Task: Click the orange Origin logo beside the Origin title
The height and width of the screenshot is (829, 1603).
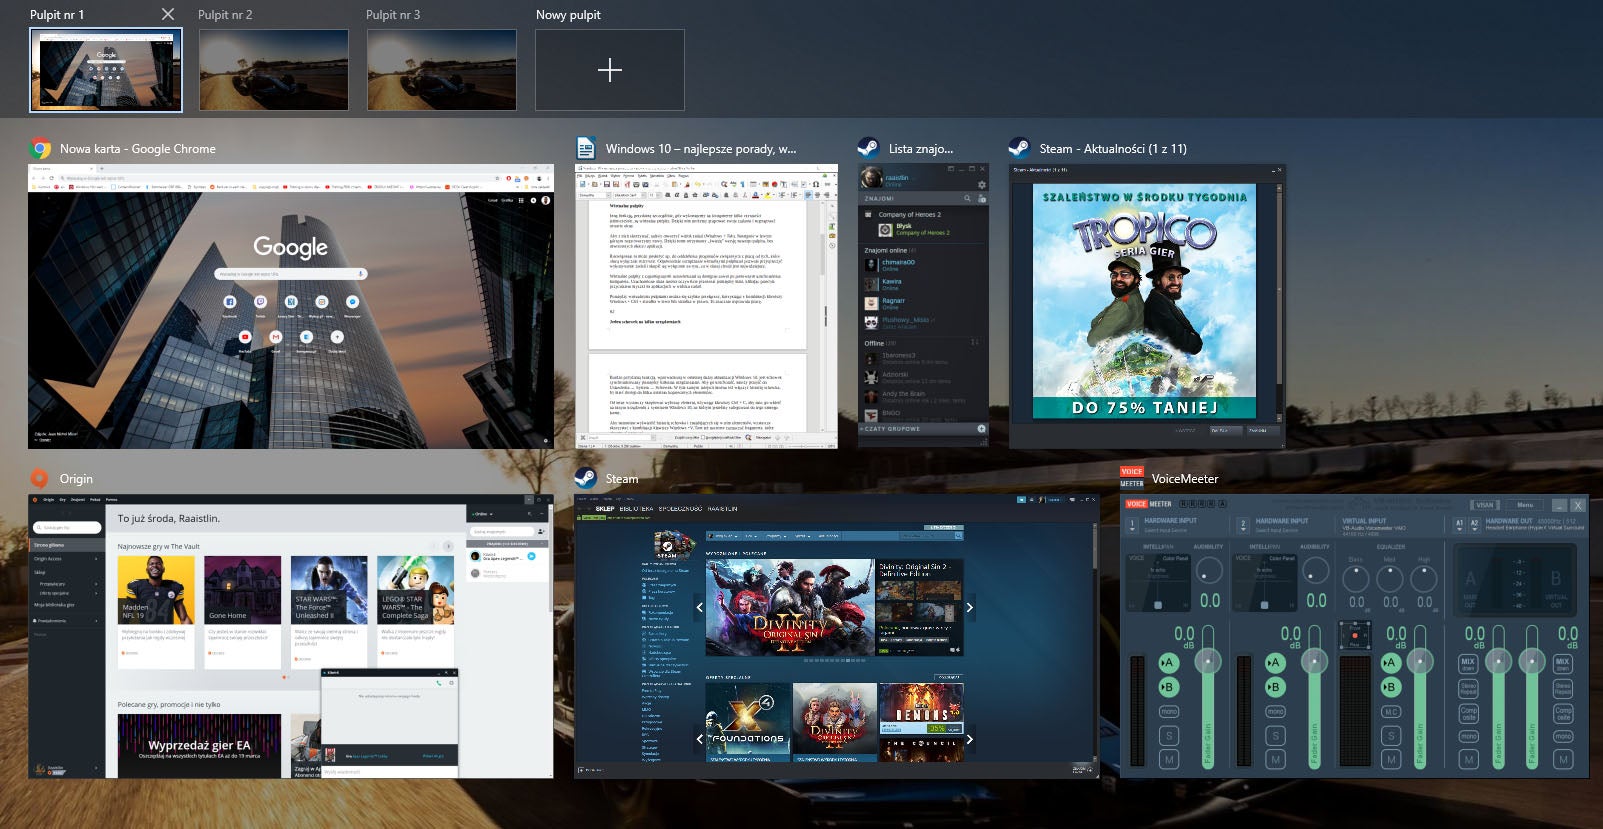Action: (x=39, y=479)
